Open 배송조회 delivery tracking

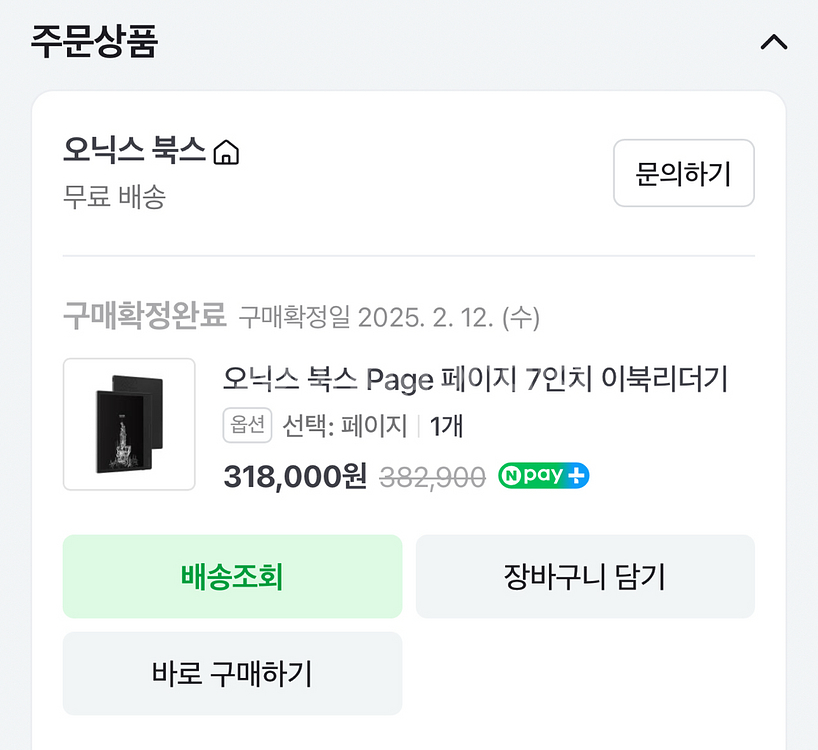coord(232,576)
